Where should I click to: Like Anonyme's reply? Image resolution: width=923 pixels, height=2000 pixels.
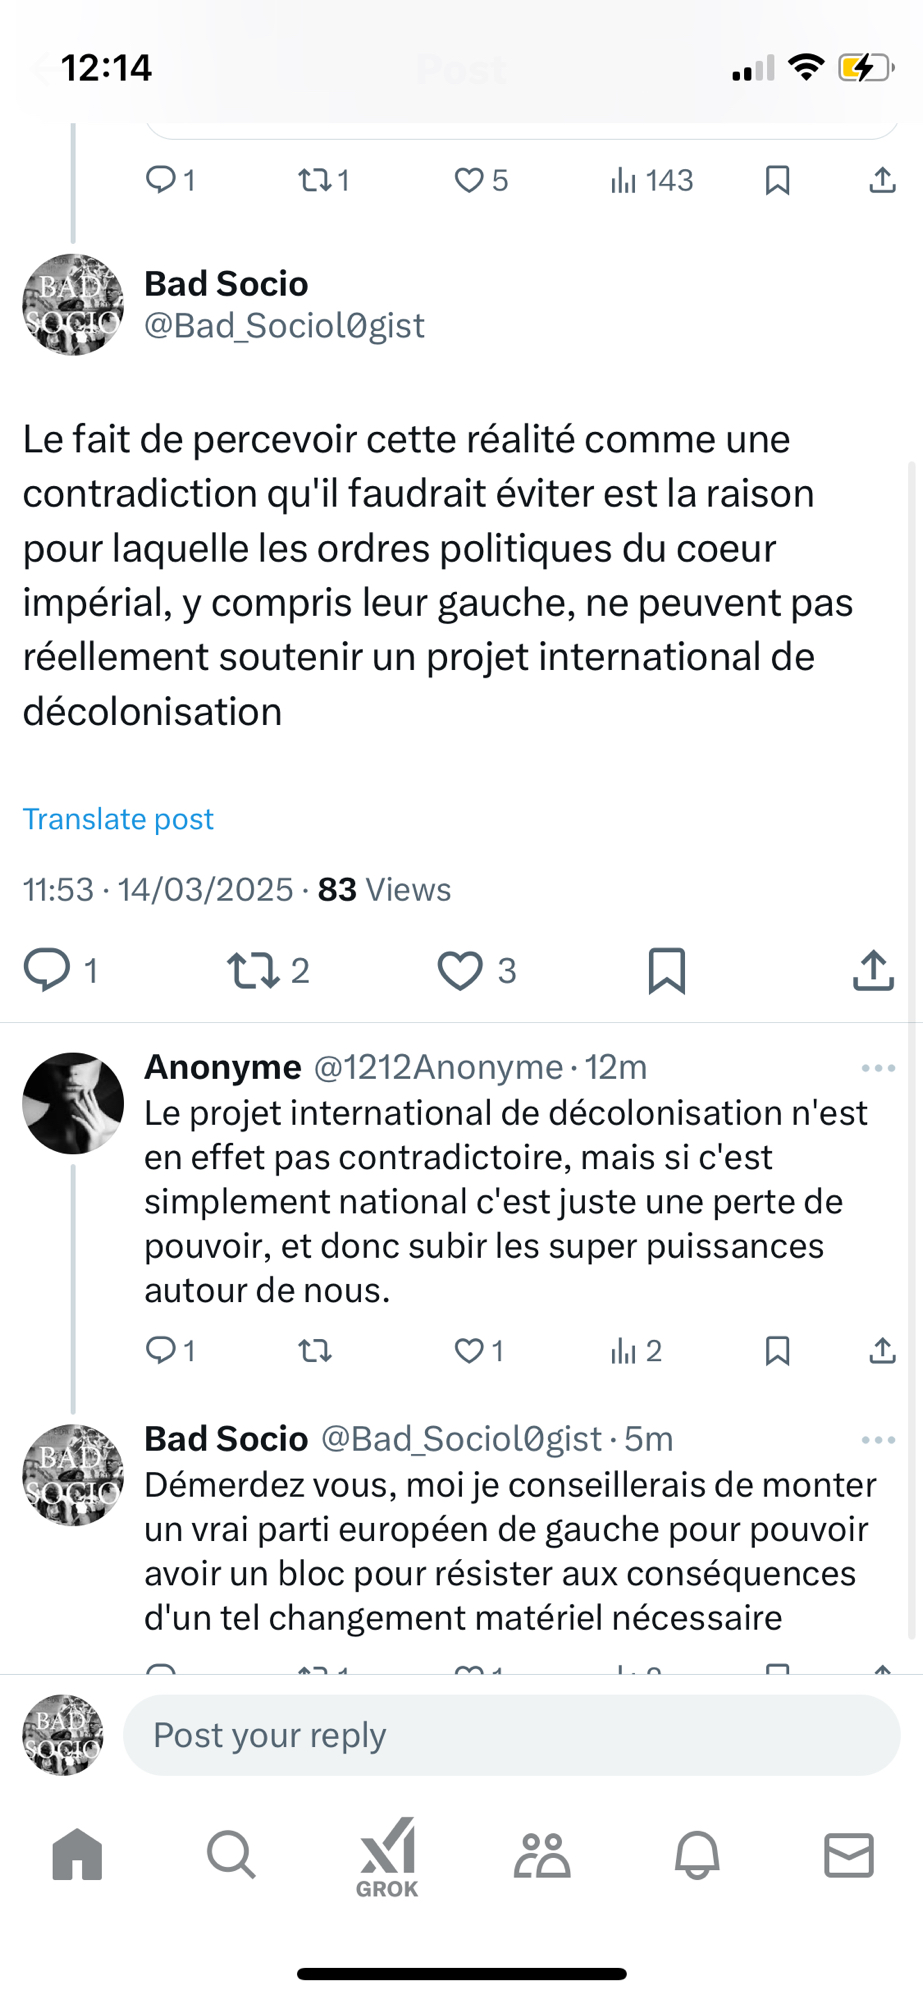click(469, 1352)
